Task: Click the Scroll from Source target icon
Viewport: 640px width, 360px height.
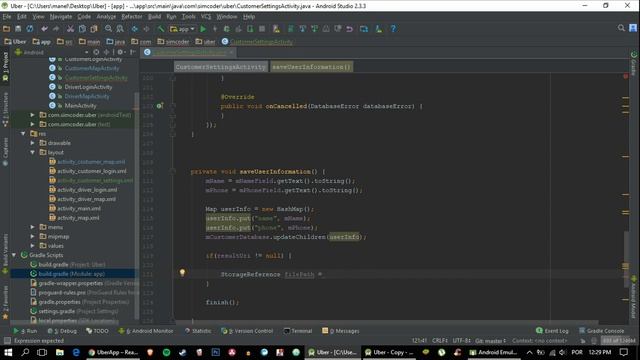Action: [x=96, y=52]
